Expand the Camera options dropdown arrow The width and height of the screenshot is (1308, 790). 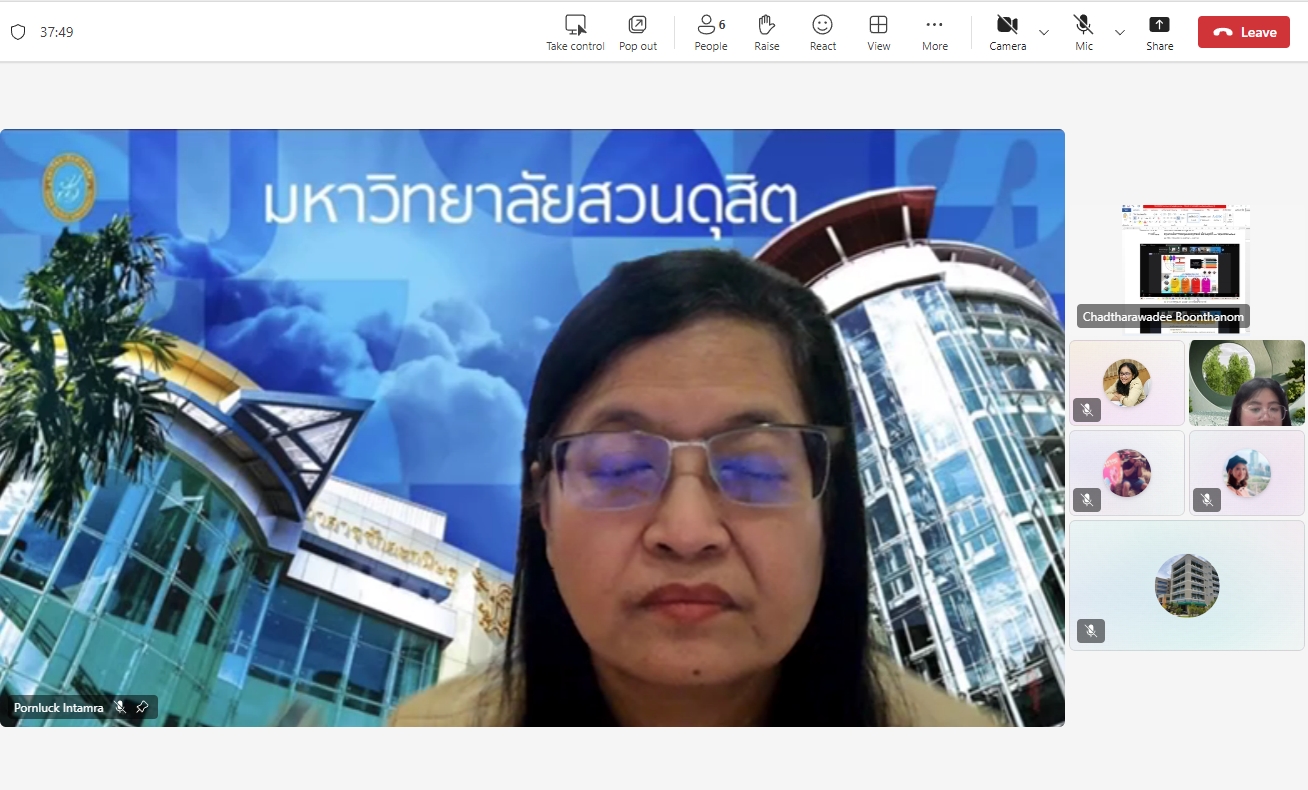[1044, 32]
